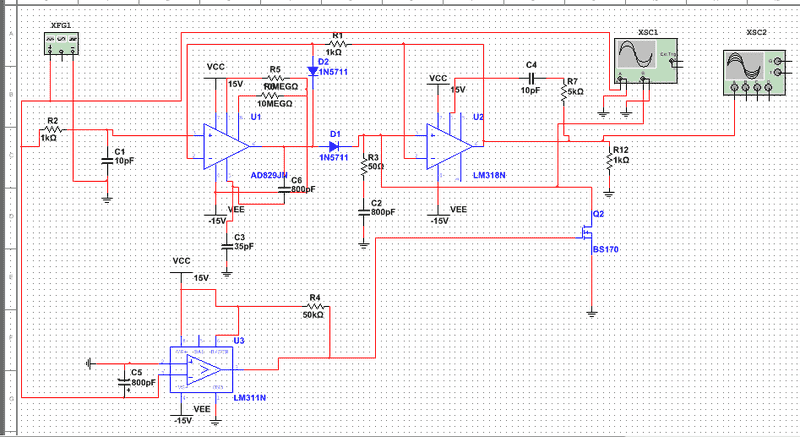
Task: Select capacitor C4 10pF symbol
Action: click(x=532, y=79)
